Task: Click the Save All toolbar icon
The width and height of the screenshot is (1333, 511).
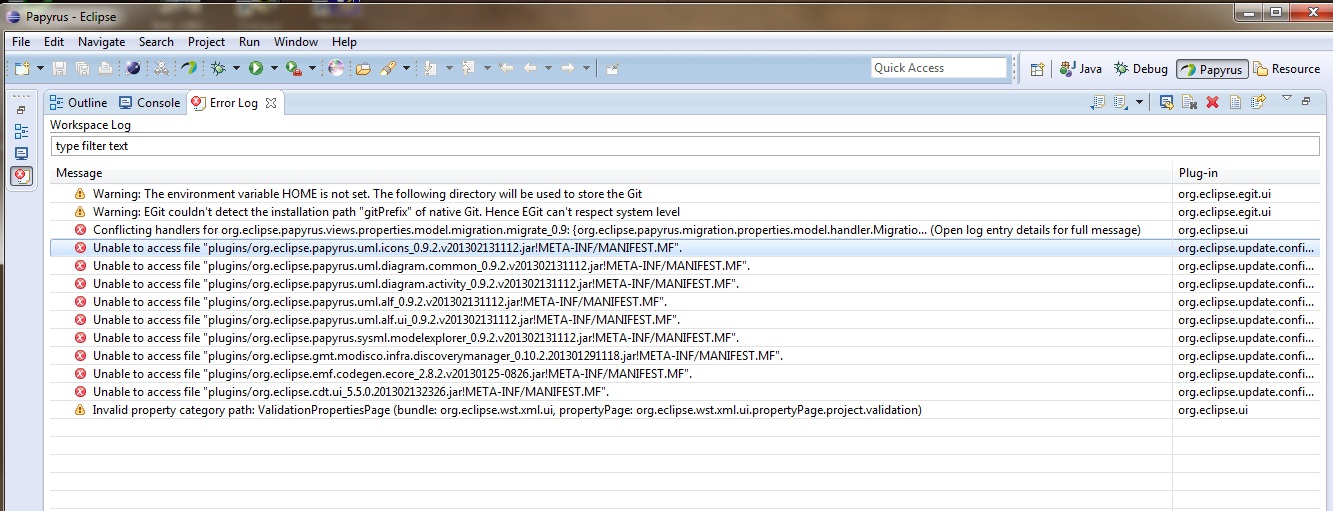Action: (x=82, y=68)
